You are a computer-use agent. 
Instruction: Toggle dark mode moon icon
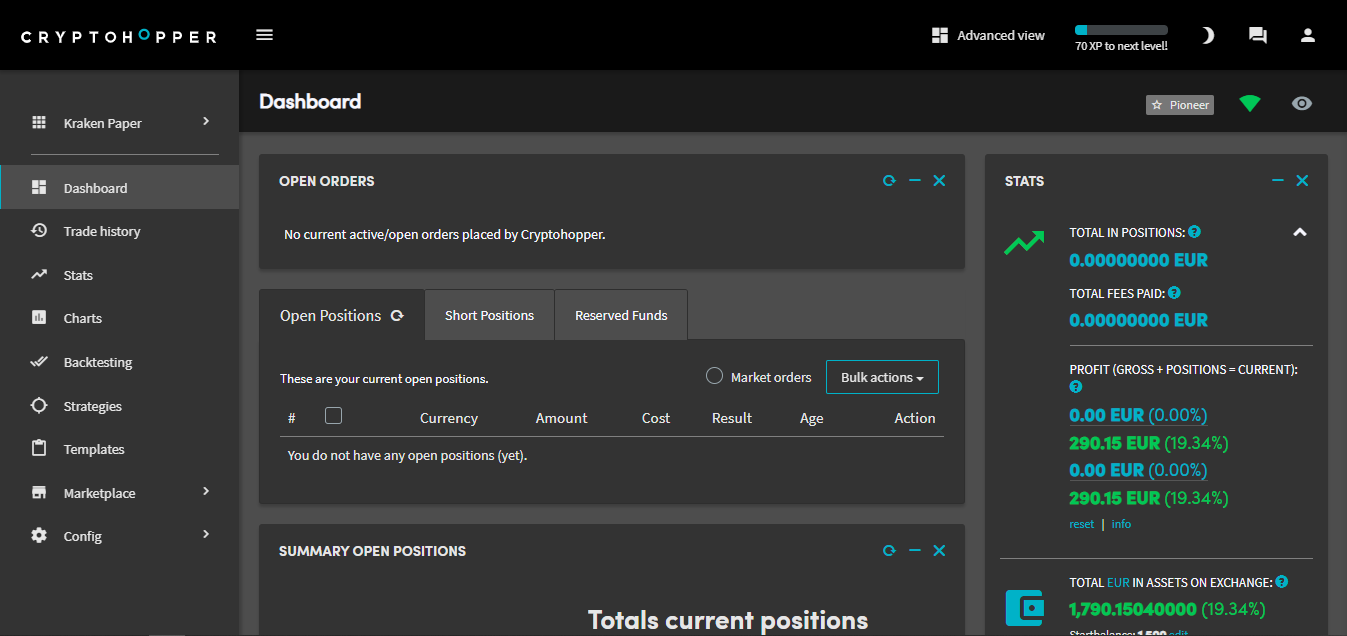(1208, 35)
